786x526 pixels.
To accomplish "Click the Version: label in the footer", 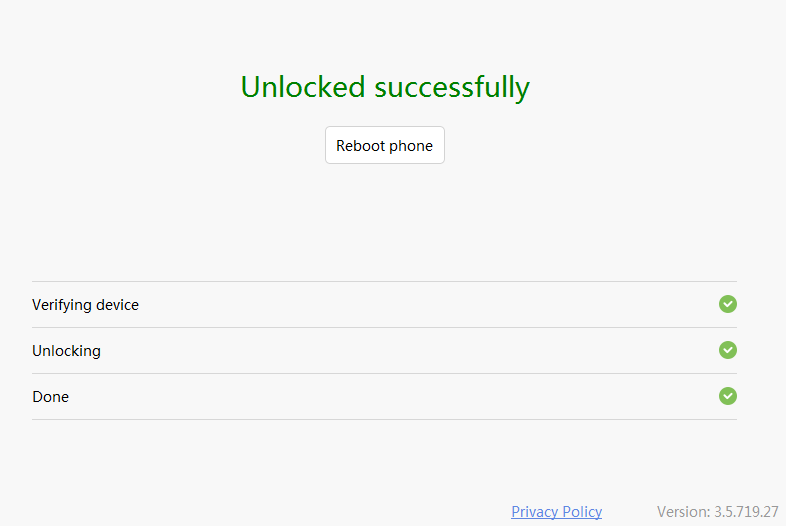I will 683,511.
